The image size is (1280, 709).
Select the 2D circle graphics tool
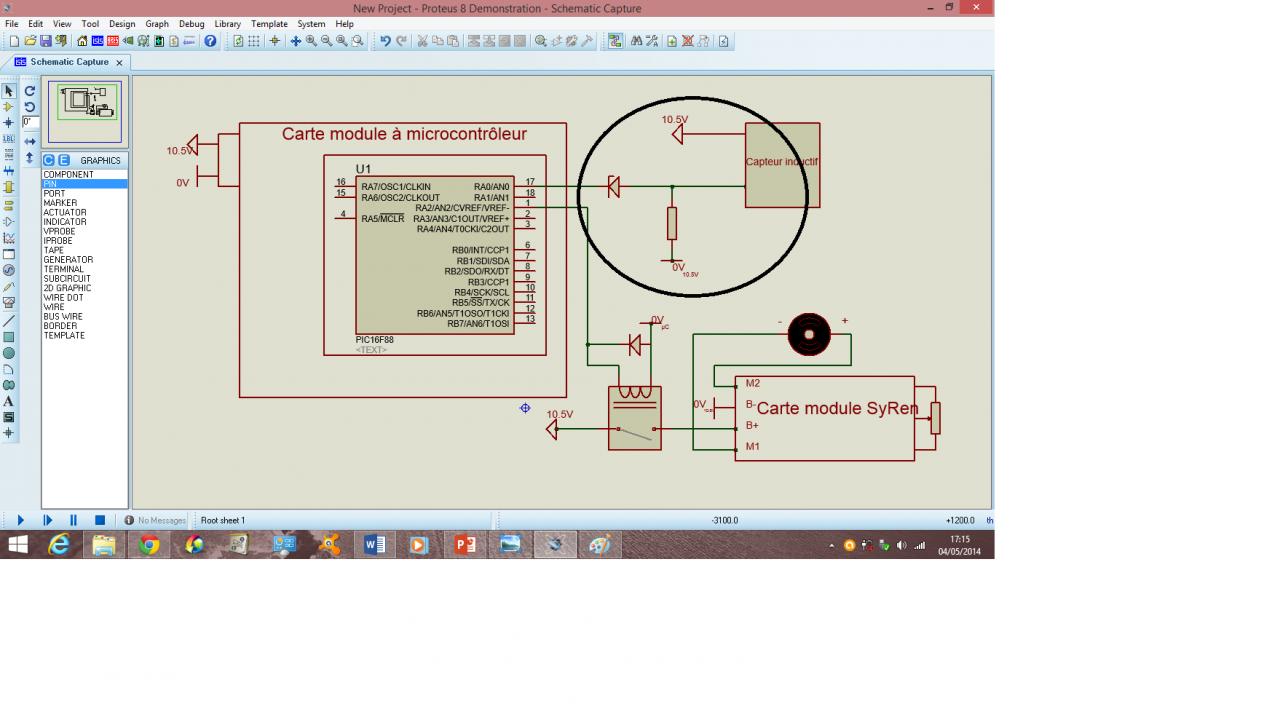(x=9, y=353)
